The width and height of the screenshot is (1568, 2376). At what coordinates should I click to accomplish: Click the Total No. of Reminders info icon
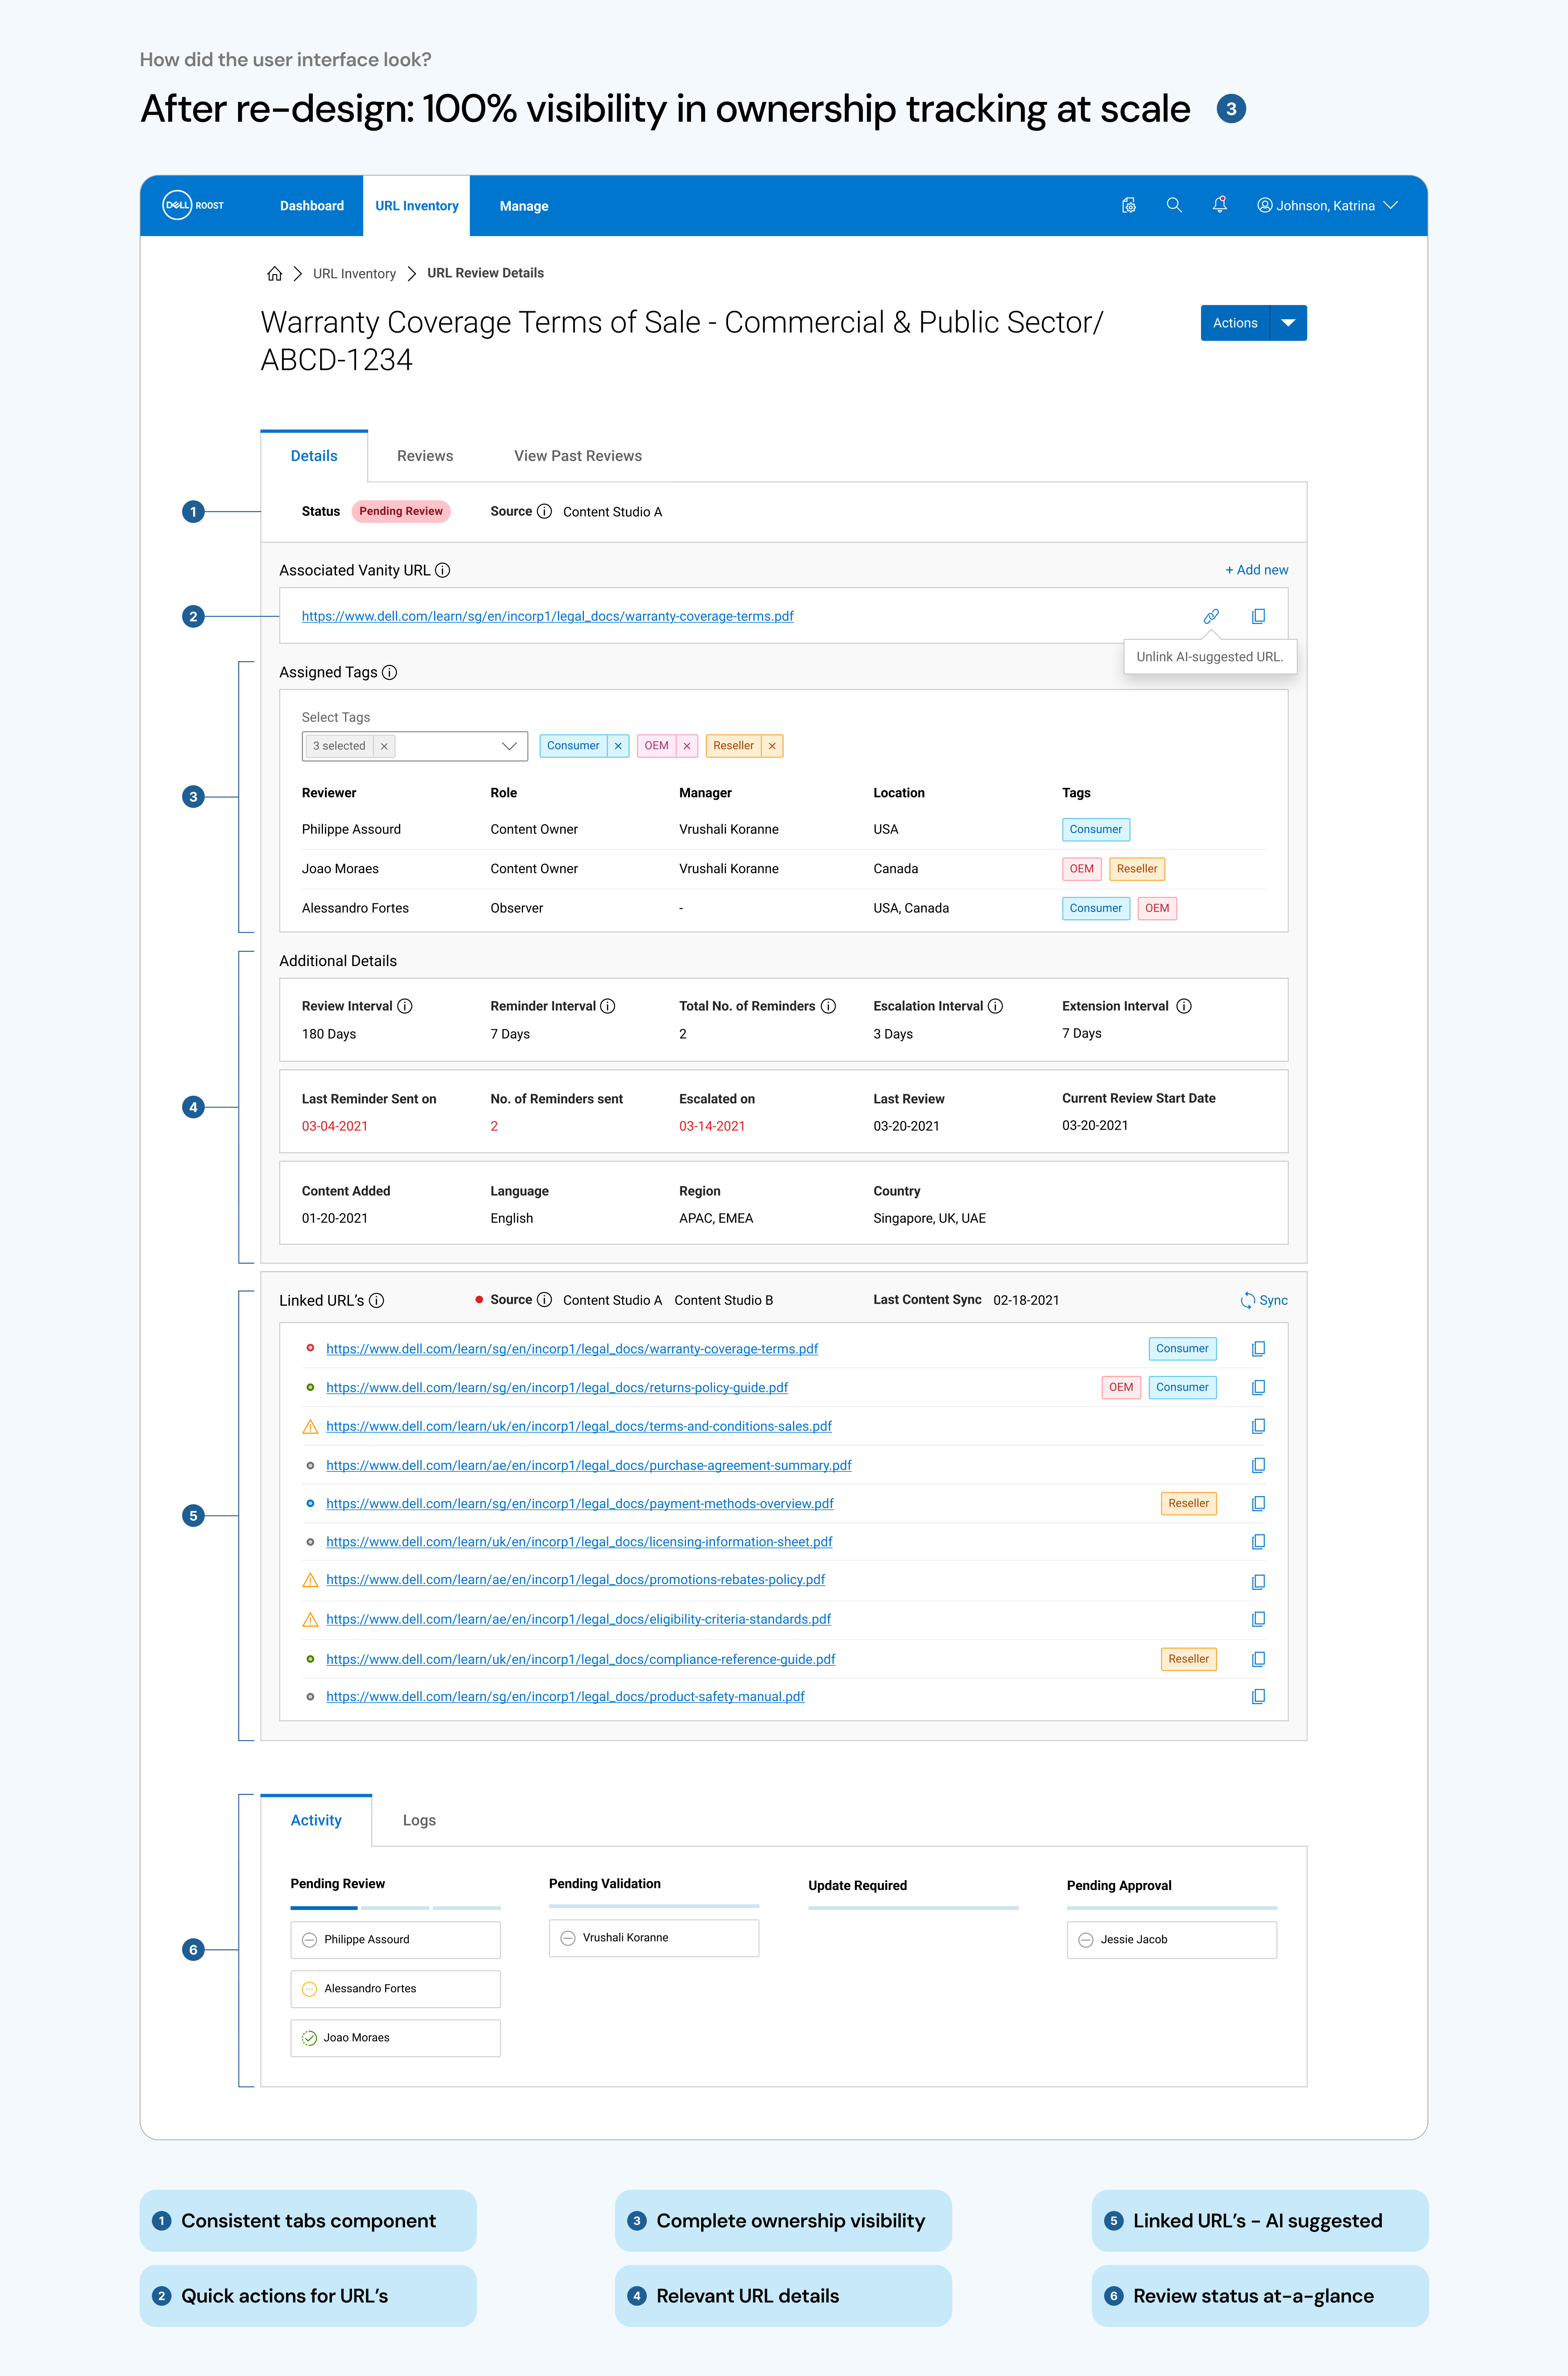[828, 1006]
